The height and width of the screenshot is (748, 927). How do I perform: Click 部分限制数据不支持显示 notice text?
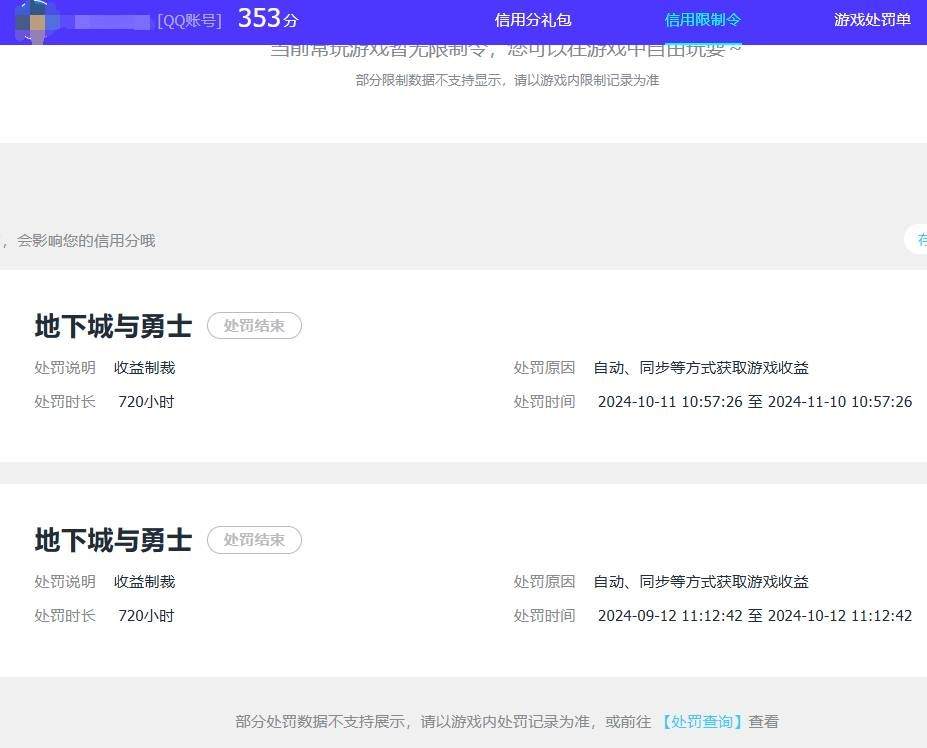(507, 80)
